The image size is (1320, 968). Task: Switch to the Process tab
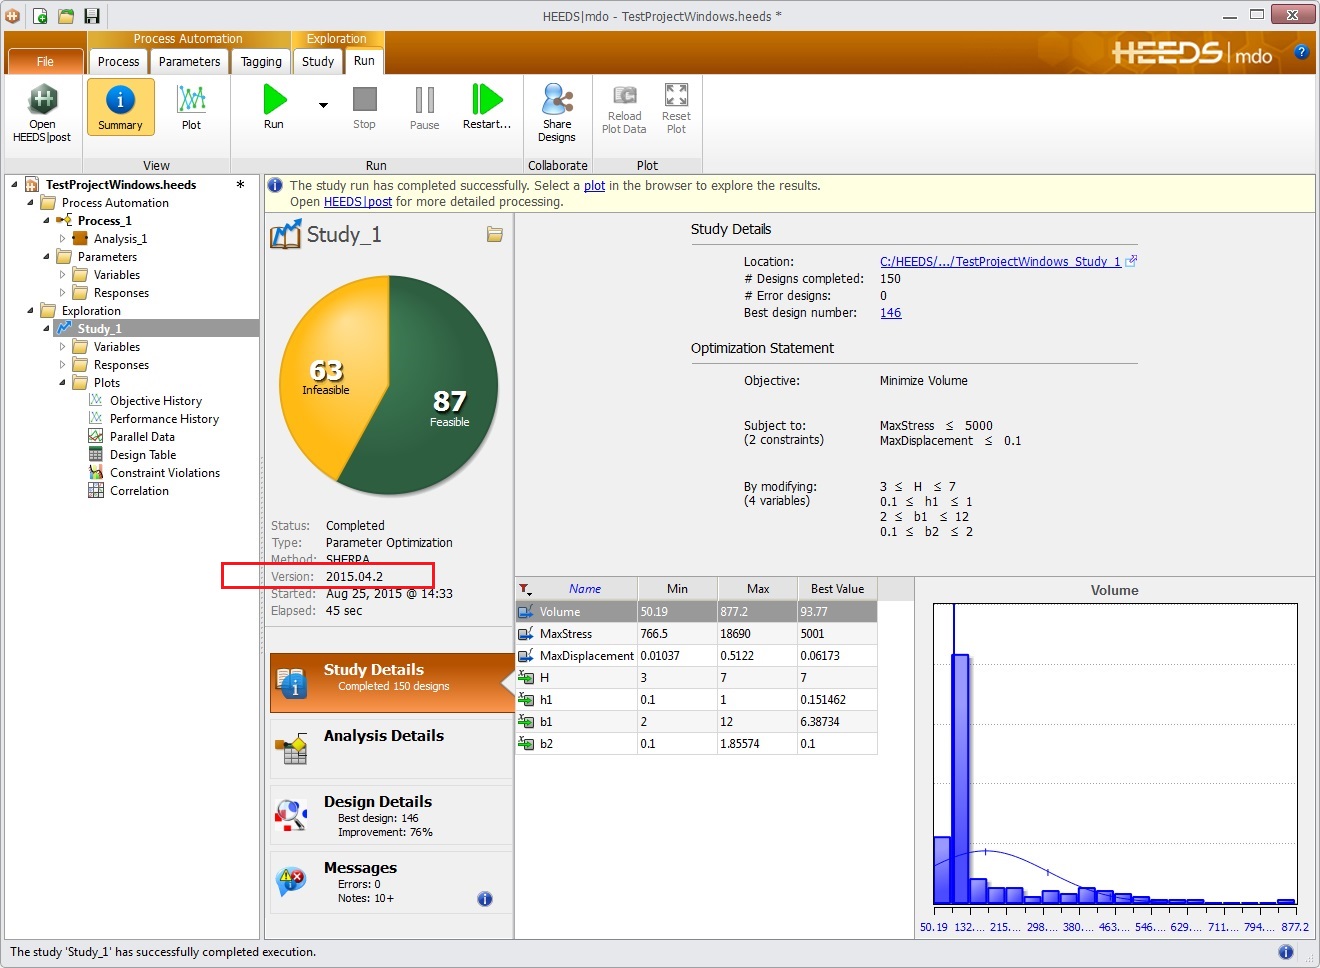click(x=119, y=62)
